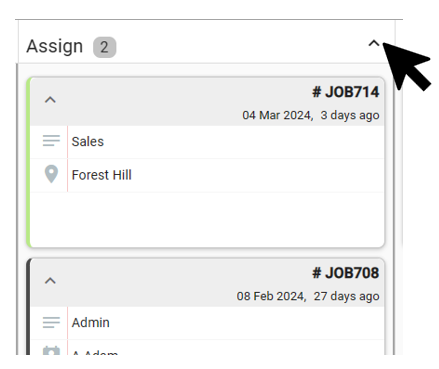The height and width of the screenshot is (369, 439).
Task: Open the # JOB714 job title
Action: click(x=345, y=92)
